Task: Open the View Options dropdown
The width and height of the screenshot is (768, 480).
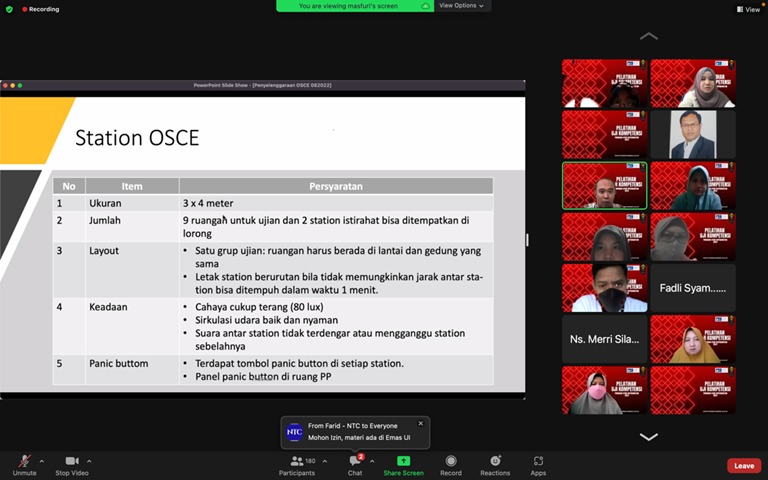Action: (461, 6)
